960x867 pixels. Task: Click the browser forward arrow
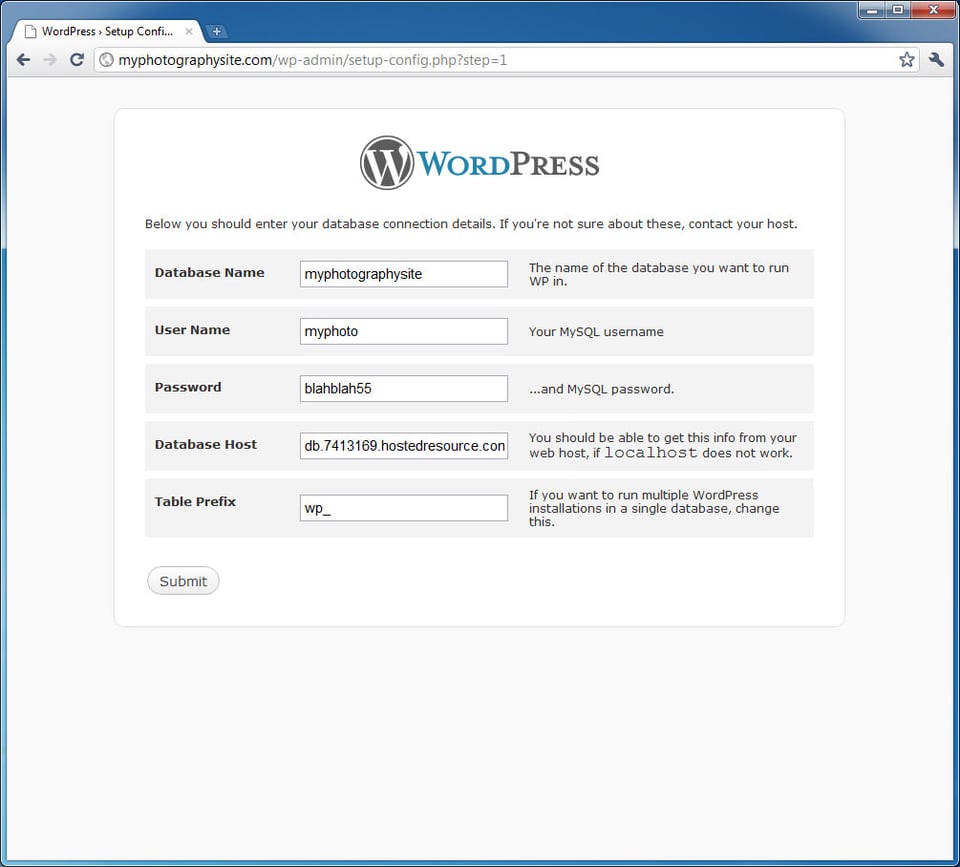[x=50, y=60]
